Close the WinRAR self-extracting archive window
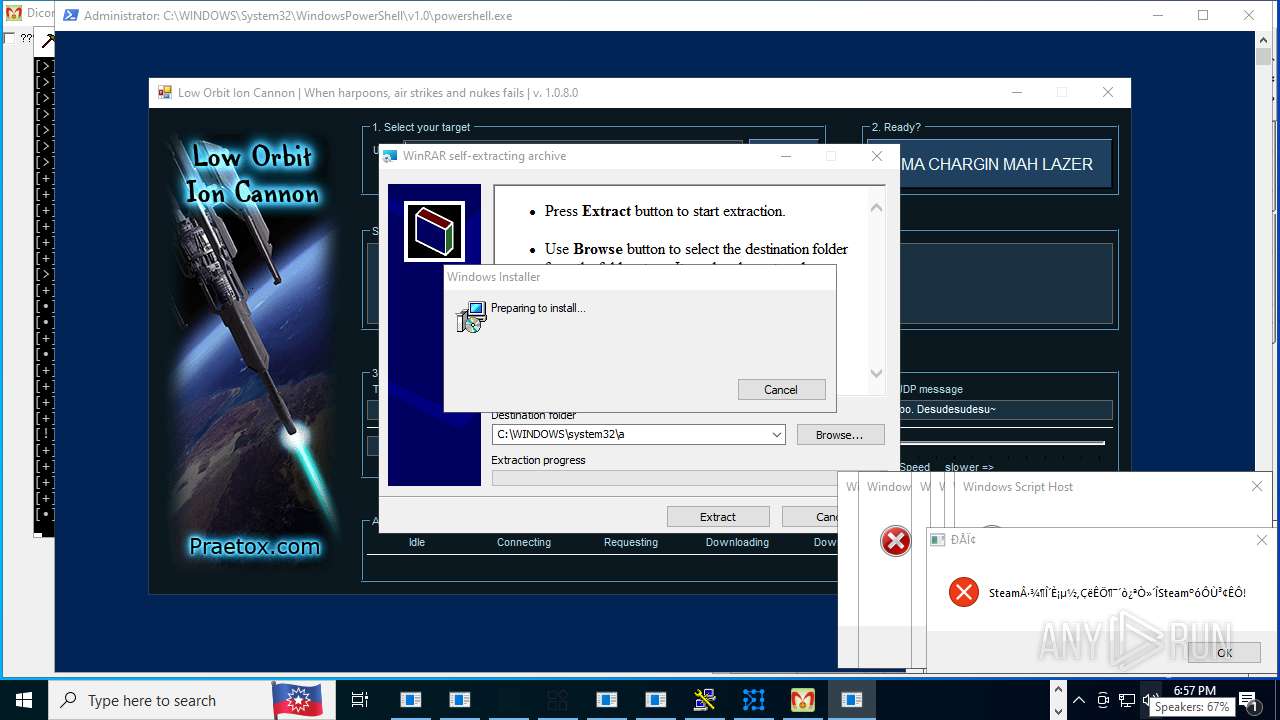The height and width of the screenshot is (720, 1280). (877, 156)
